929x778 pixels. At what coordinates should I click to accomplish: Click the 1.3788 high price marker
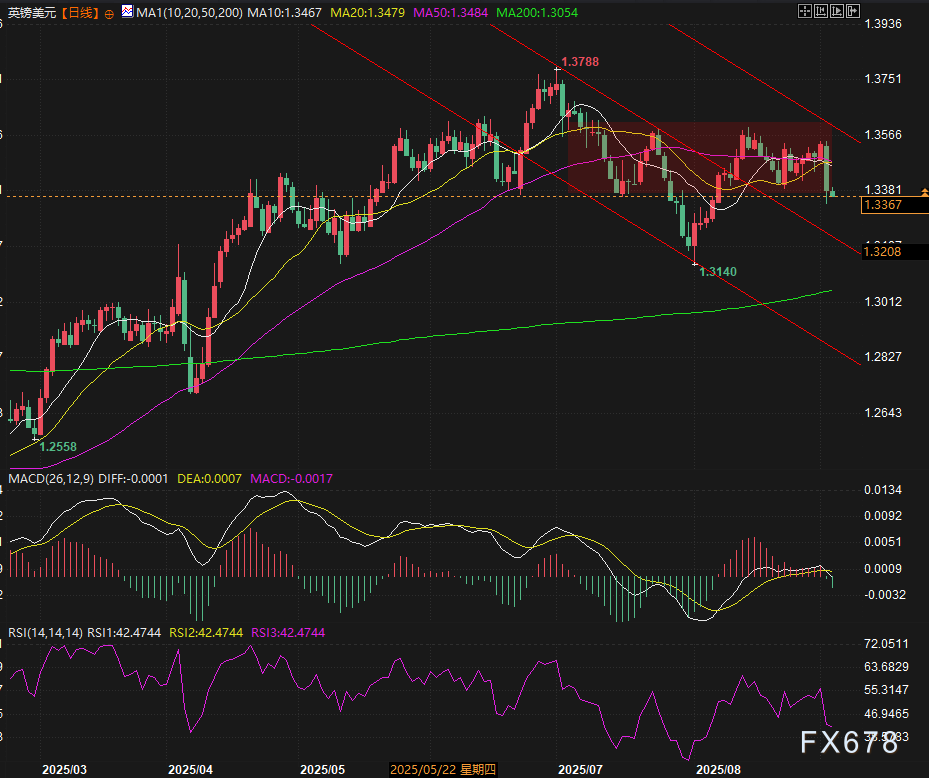(580, 62)
